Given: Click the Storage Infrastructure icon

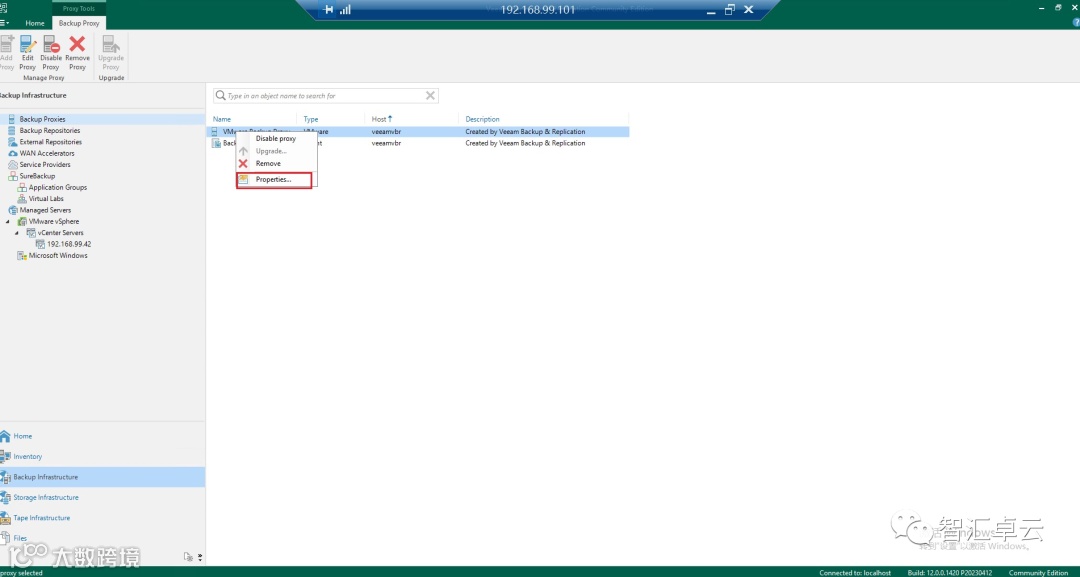Looking at the screenshot, I should (x=6, y=497).
